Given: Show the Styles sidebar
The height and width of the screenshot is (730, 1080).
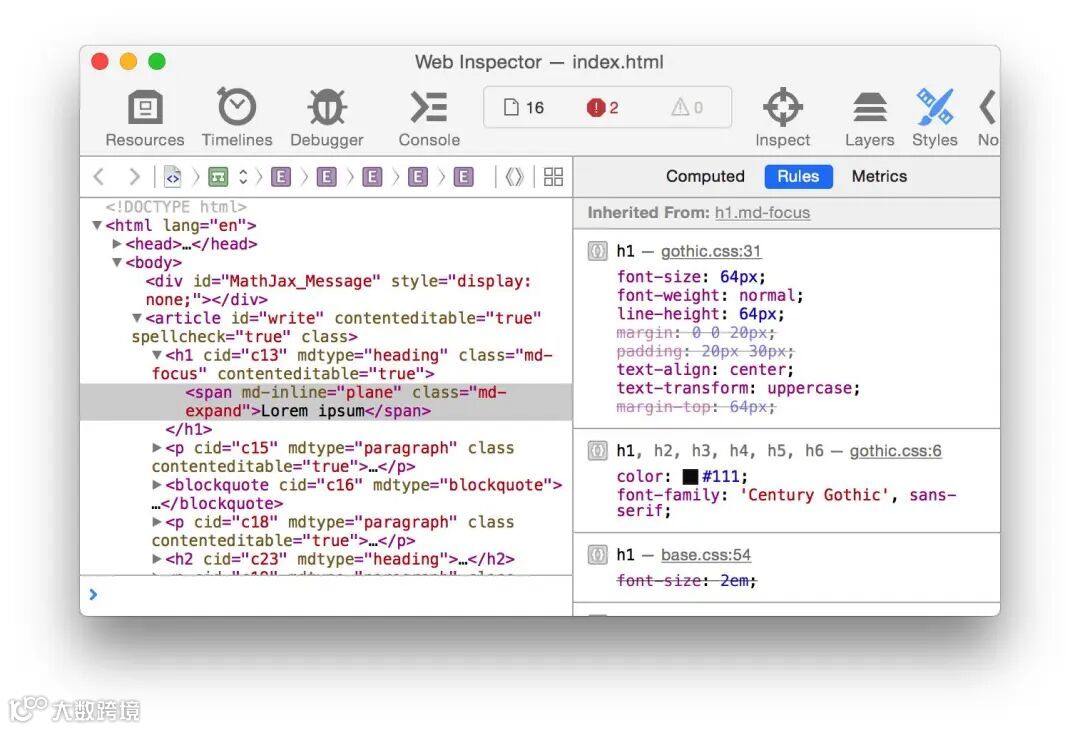Looking at the screenshot, I should click(935, 118).
